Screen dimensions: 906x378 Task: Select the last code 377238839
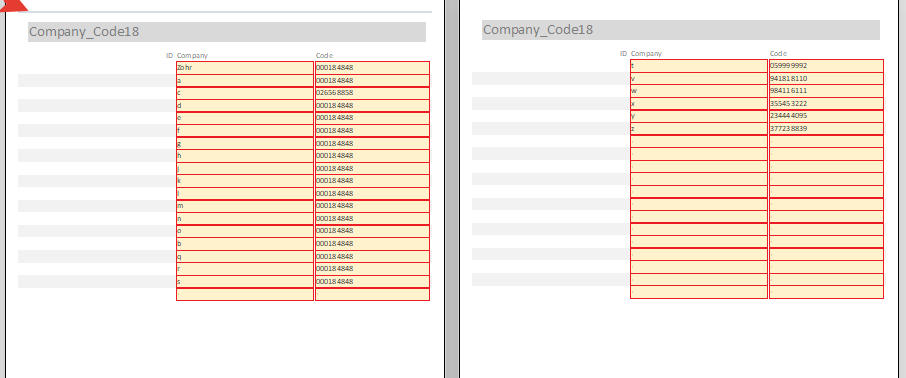pos(826,128)
